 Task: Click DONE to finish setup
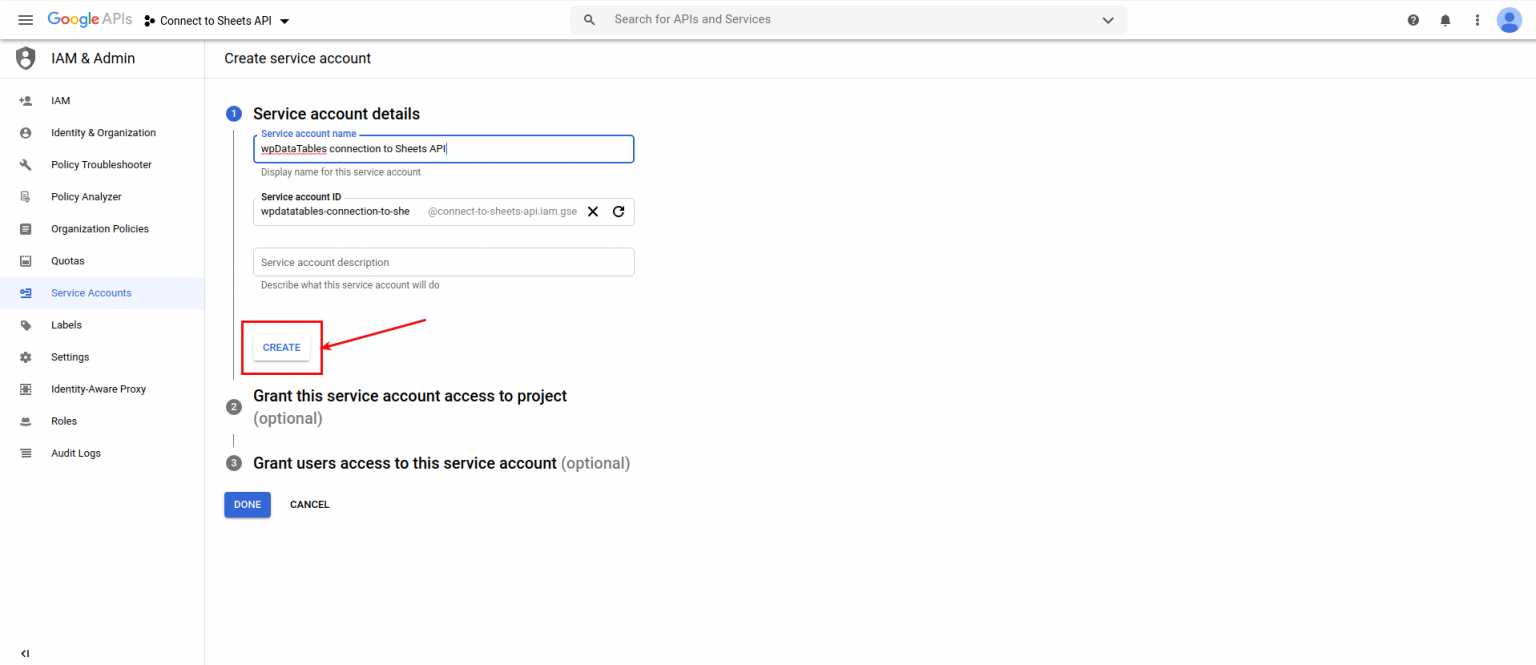coord(247,504)
